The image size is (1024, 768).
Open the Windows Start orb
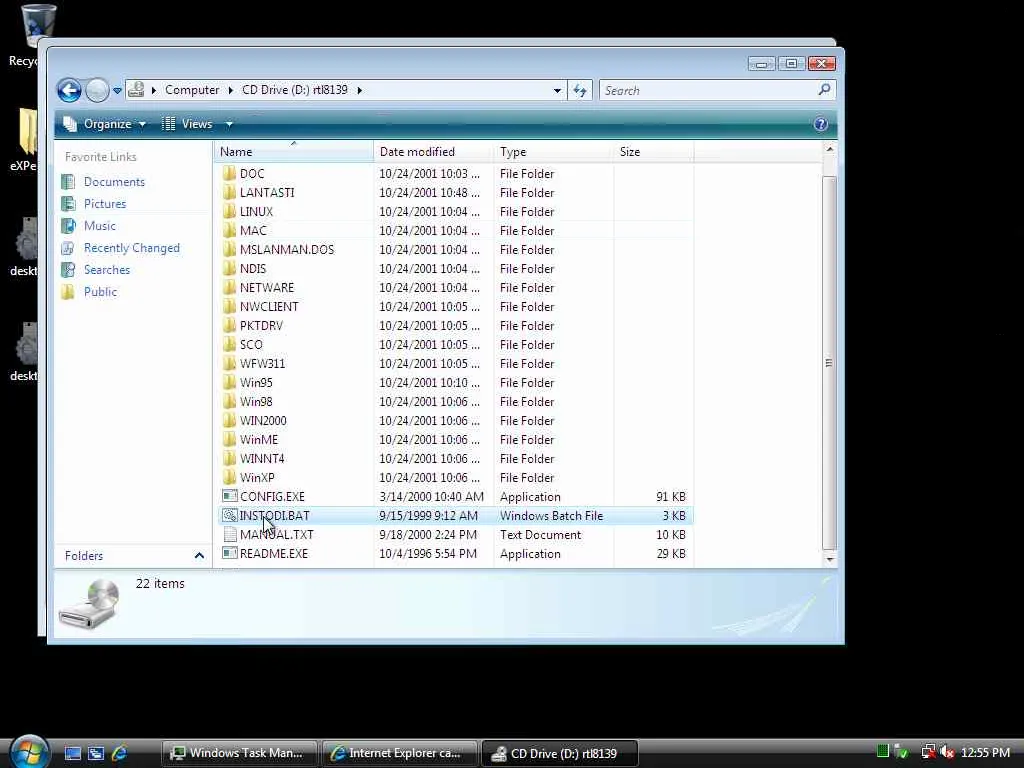coord(29,751)
